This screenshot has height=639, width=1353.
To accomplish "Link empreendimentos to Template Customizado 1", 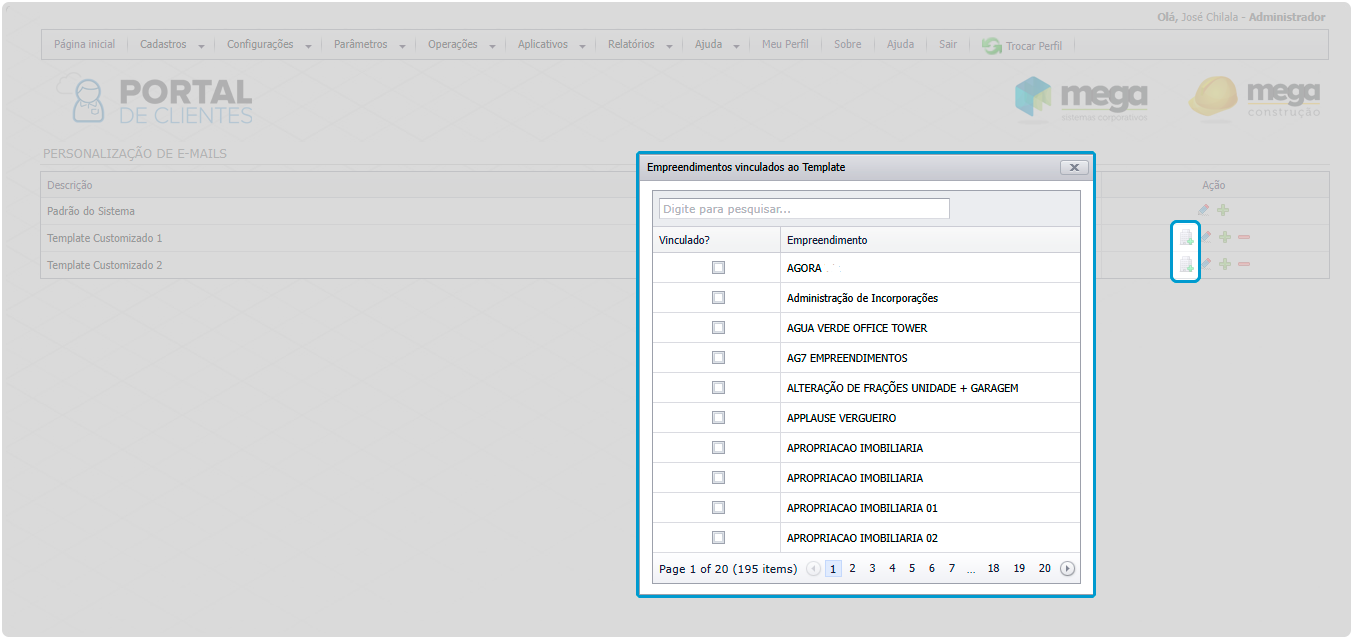I will [1186, 238].
